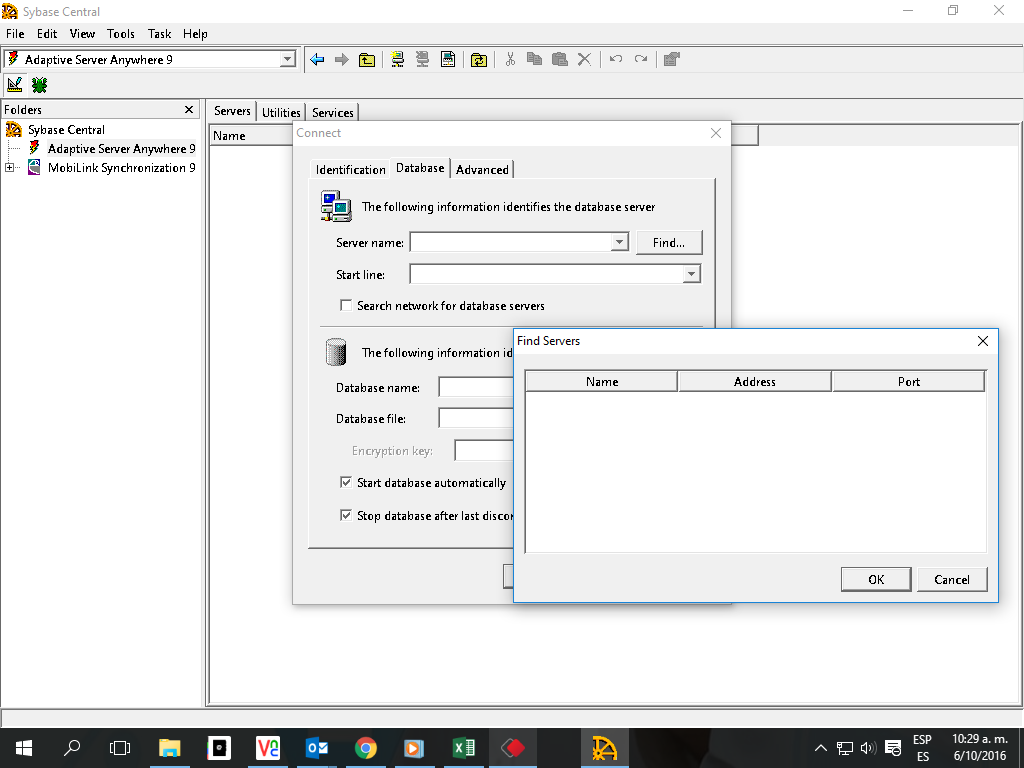The image size is (1024, 768).
Task: Click the Name column header in Servers list
Action: [x=251, y=136]
